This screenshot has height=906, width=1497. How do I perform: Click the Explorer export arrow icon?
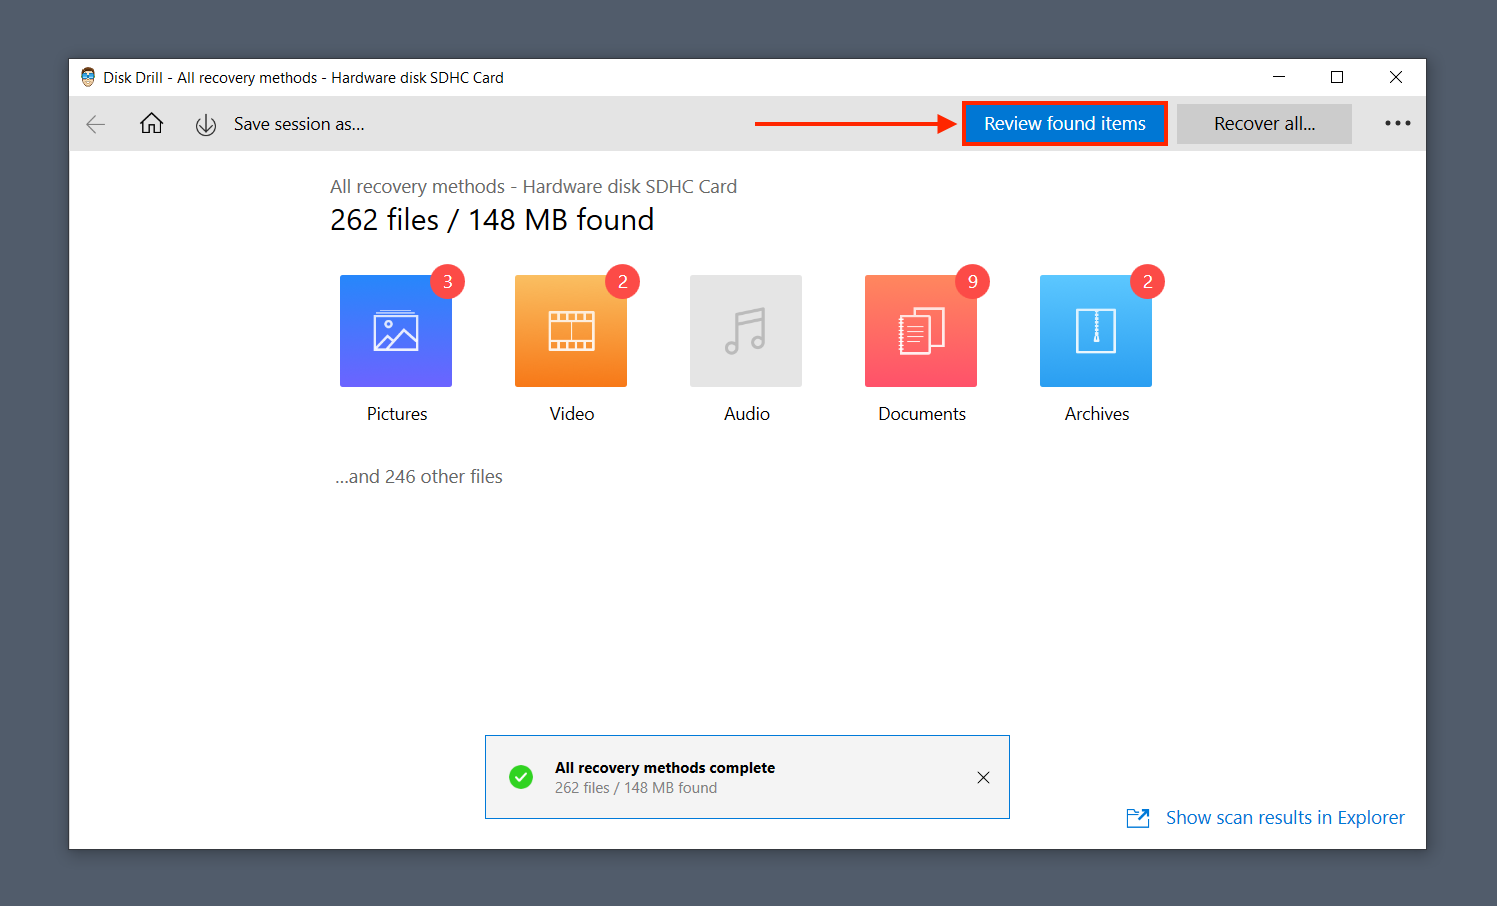coord(1138,818)
